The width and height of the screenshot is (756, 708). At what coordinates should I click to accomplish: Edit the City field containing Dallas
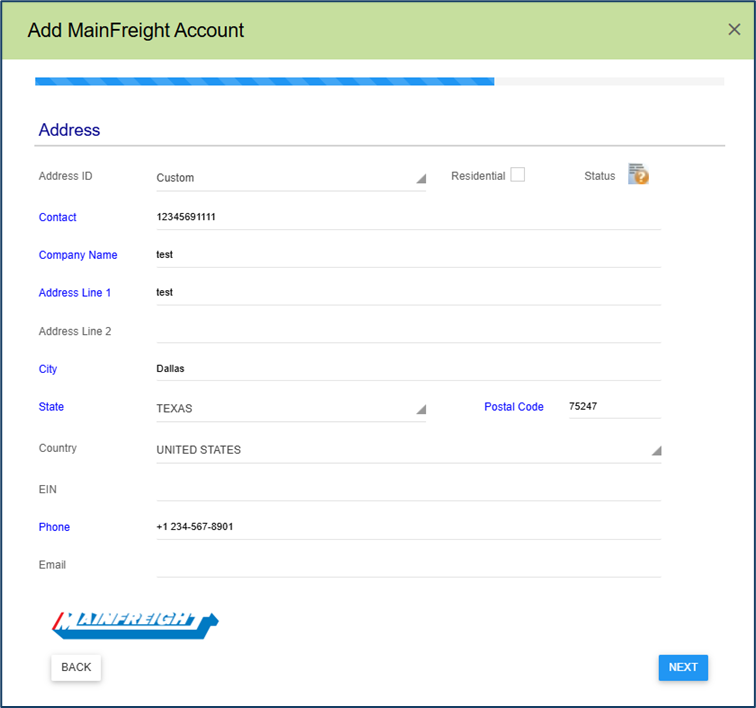[408, 369]
